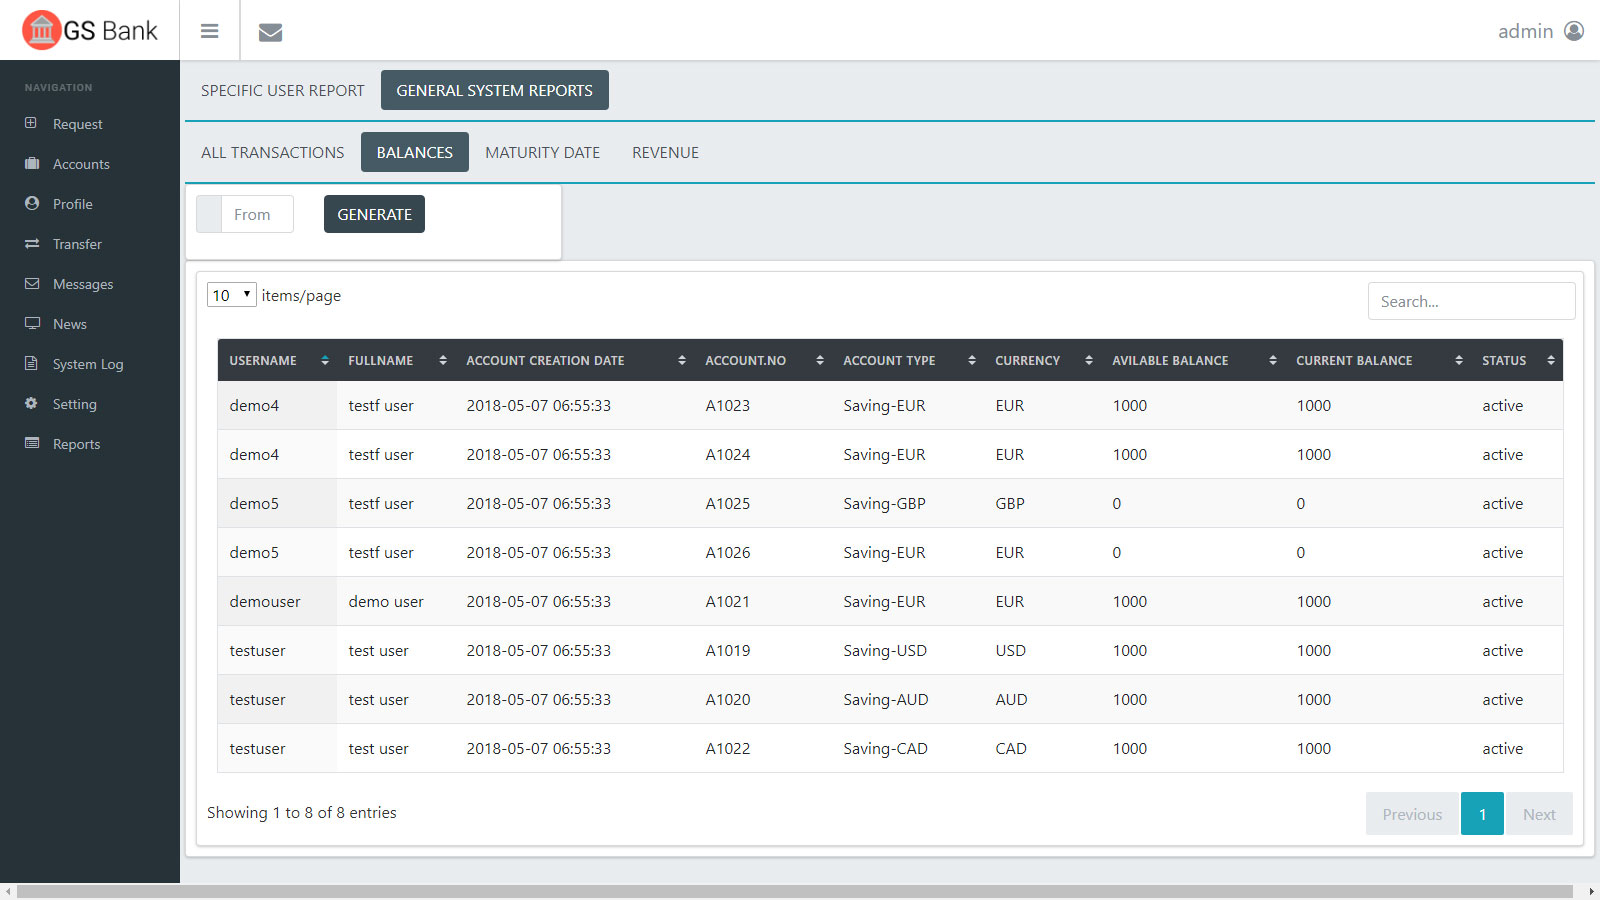Switch to Specific User Report tab
The height and width of the screenshot is (900, 1600).
282,90
